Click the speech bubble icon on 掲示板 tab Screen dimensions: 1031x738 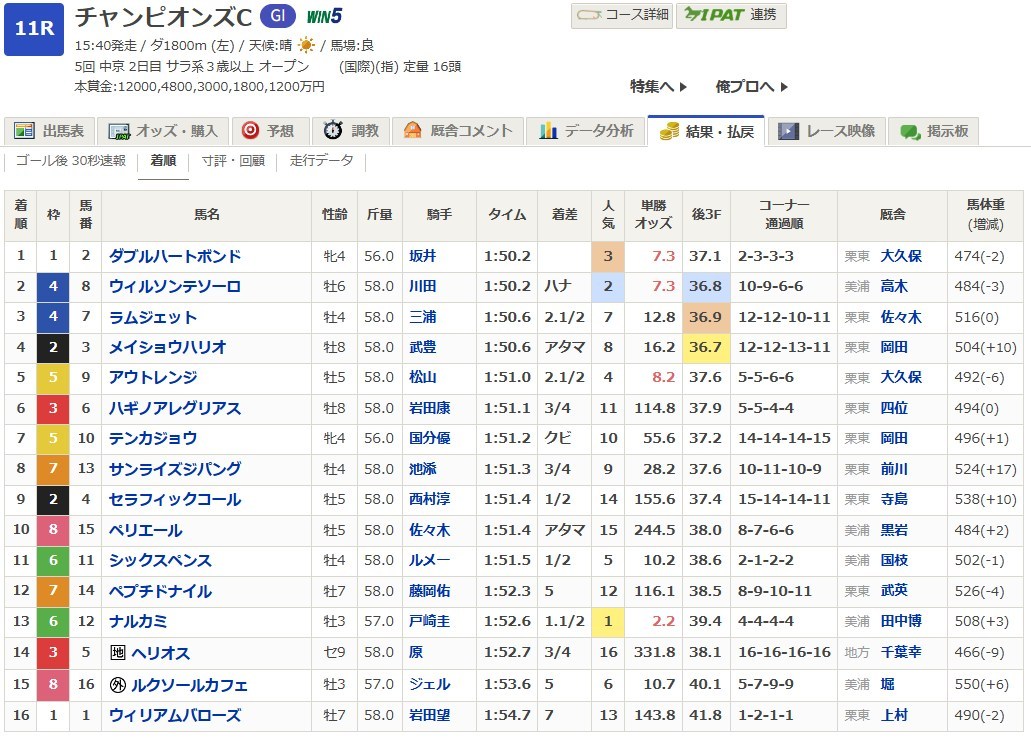[910, 131]
